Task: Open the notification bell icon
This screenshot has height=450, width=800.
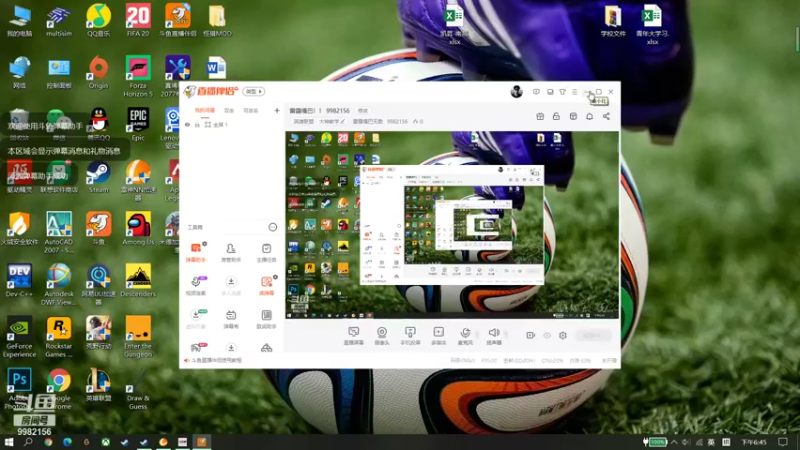Action: (589, 116)
